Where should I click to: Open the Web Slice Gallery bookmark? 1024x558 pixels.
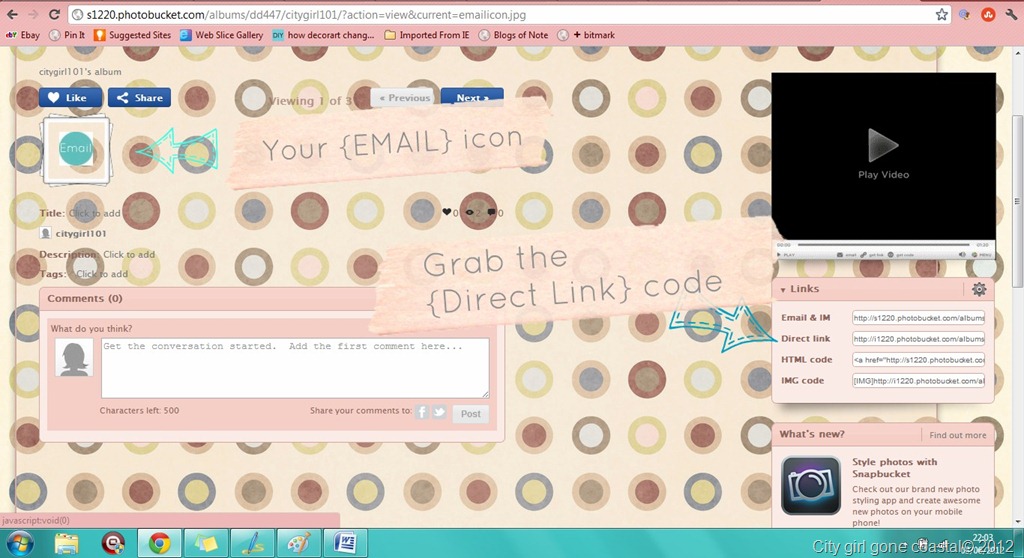221,35
